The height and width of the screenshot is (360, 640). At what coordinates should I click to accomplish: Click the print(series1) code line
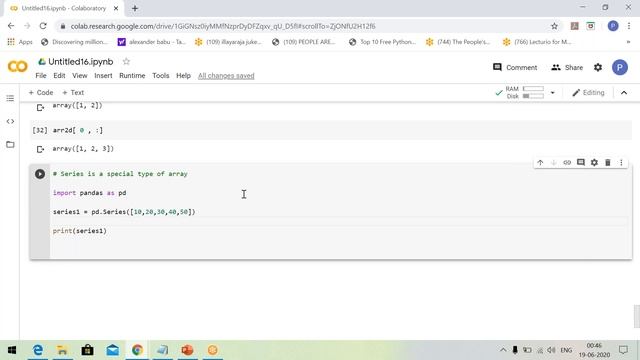click(x=80, y=231)
